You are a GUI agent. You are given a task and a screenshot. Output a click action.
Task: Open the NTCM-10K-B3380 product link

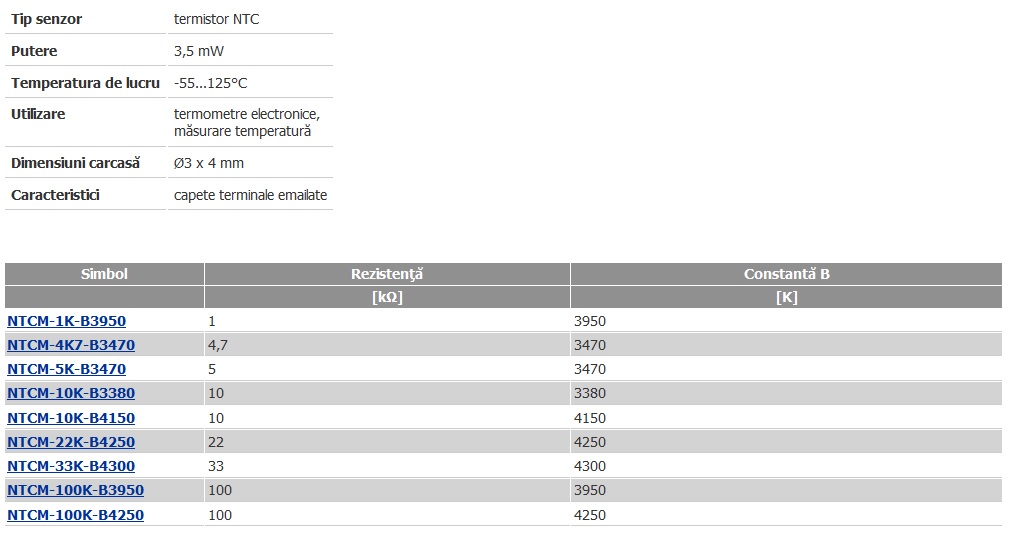tap(71, 393)
